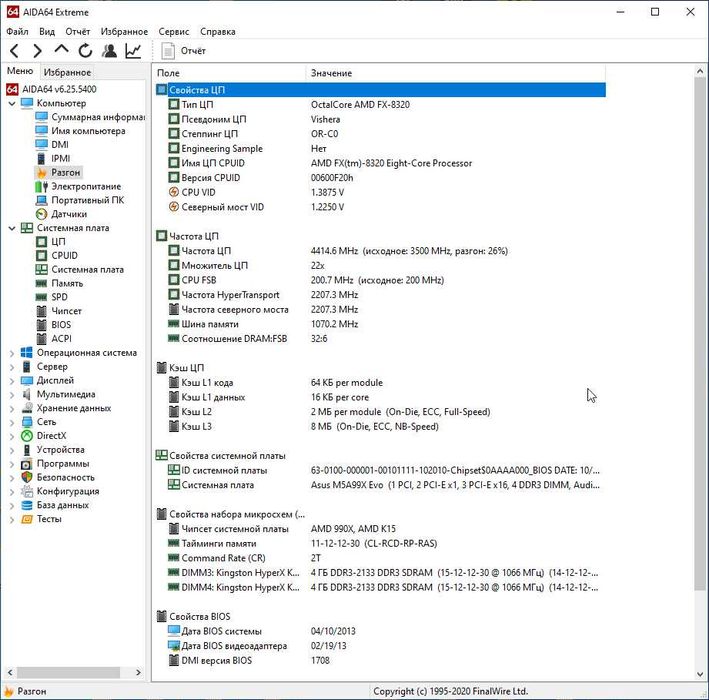
Task: Open the graph chart toolbar icon
Action: pos(133,51)
